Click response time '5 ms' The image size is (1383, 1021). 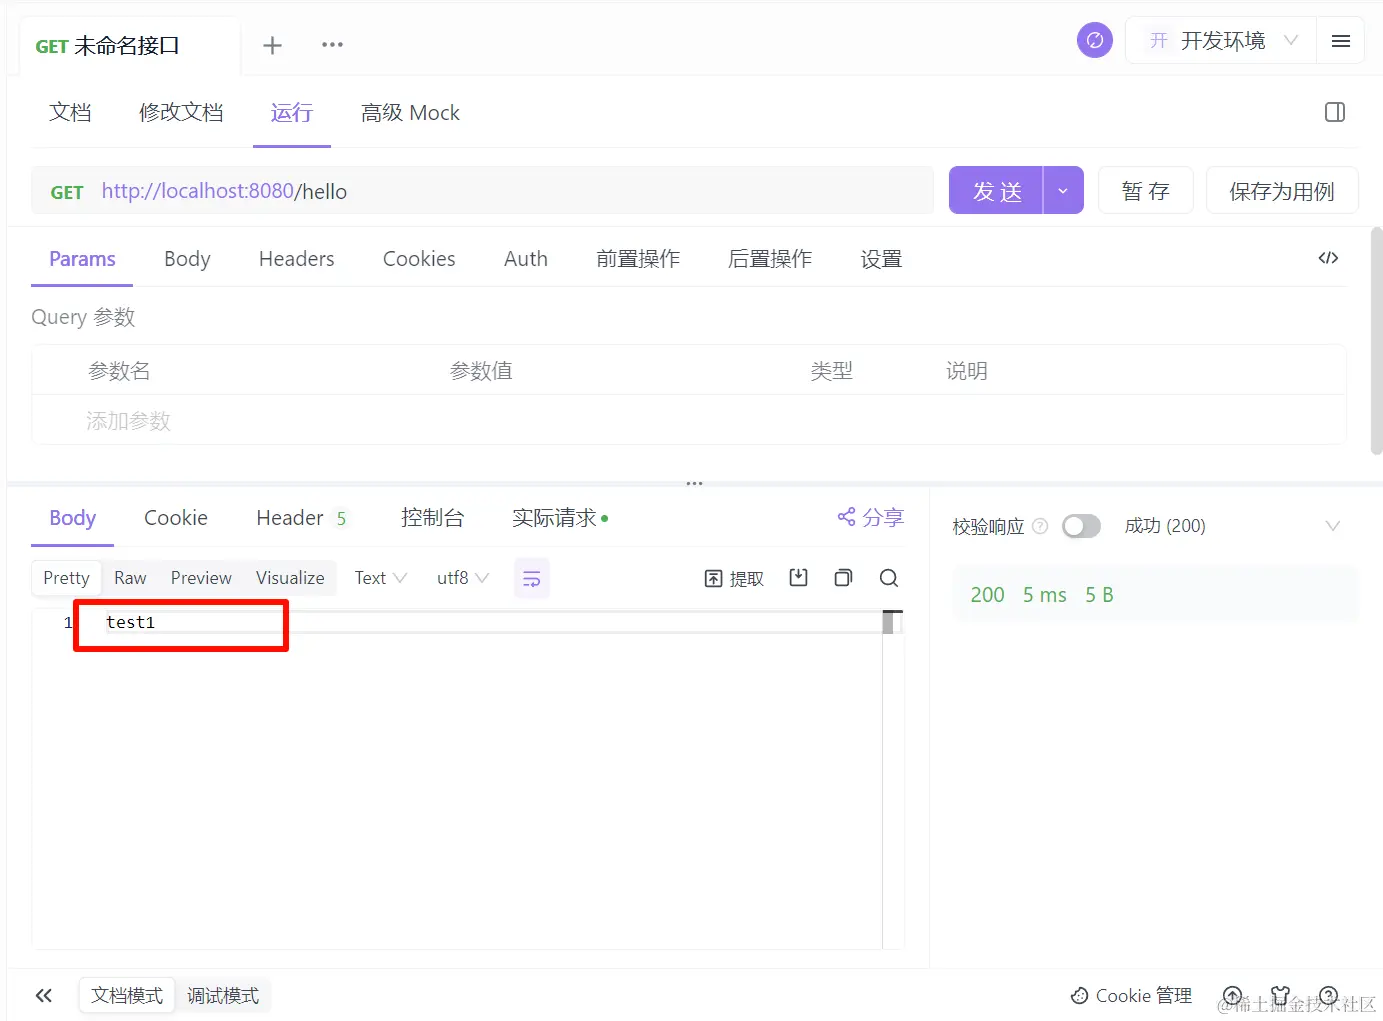[1044, 595]
